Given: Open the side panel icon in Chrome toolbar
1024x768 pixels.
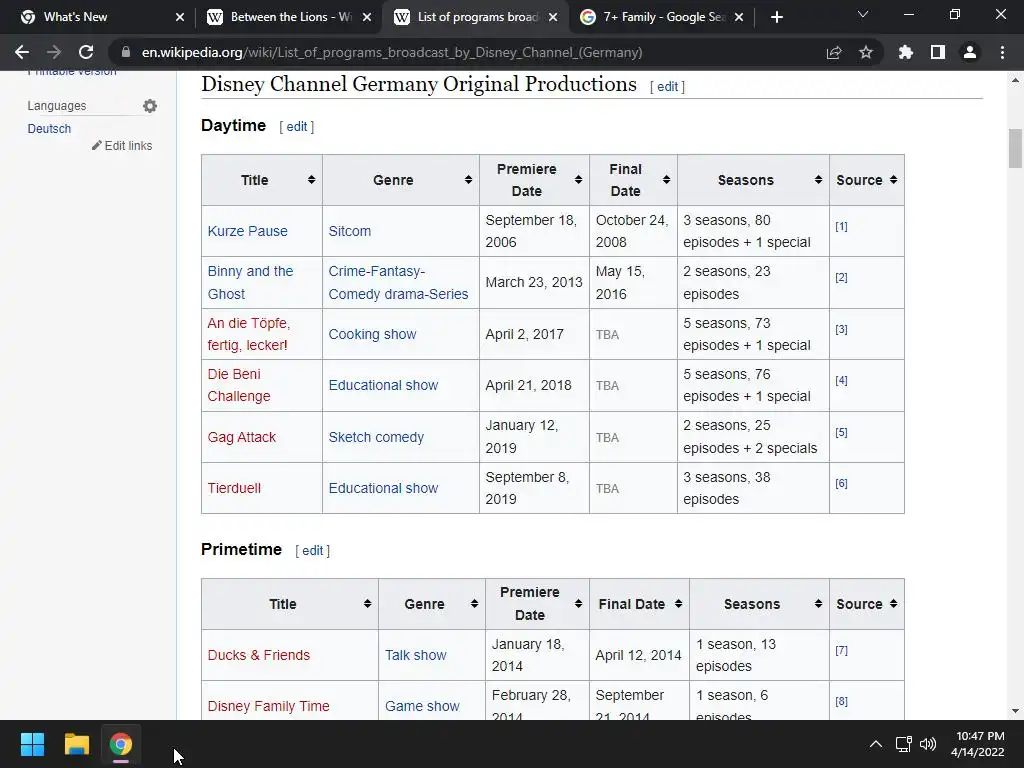Looking at the screenshot, I should pos(938,52).
